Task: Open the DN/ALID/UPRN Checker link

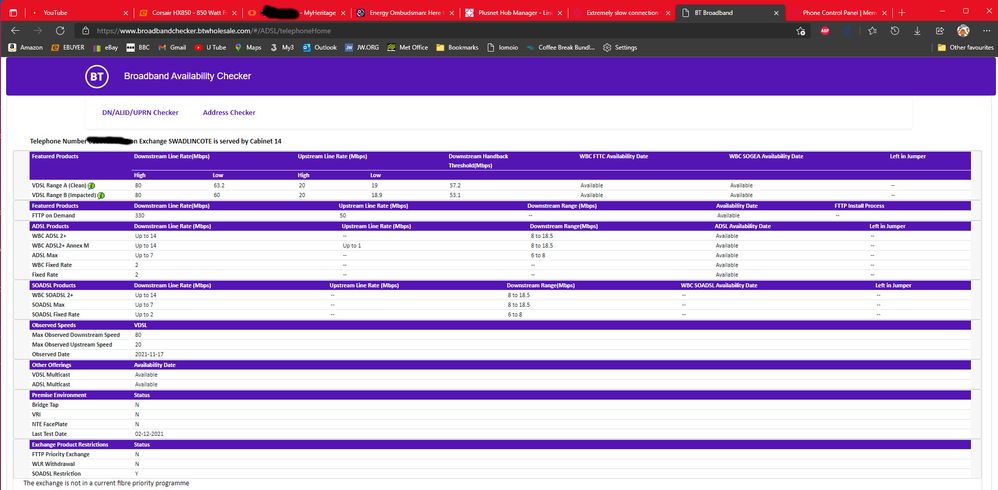Action: tap(140, 113)
